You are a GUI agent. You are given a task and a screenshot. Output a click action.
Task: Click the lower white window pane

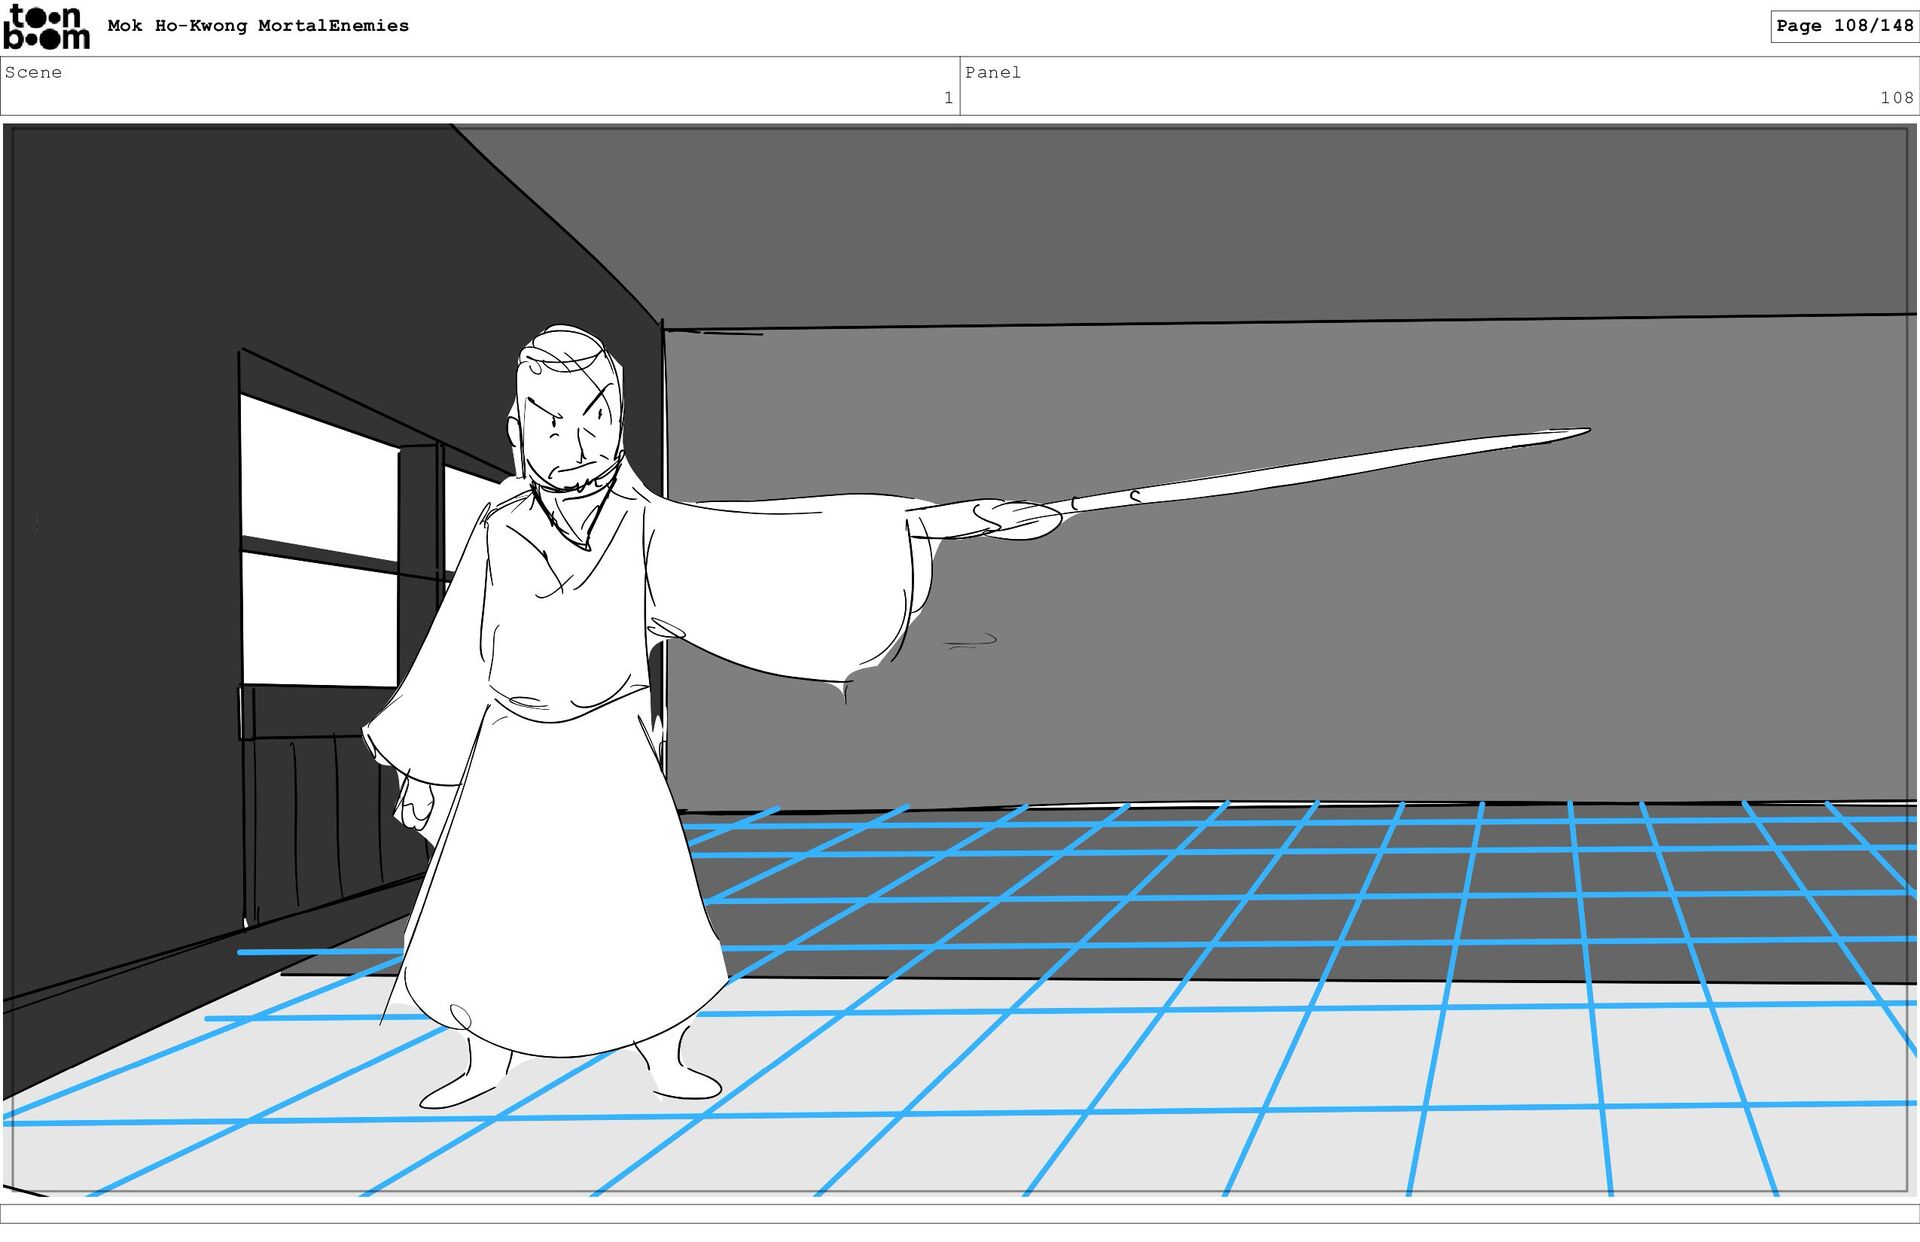[318, 620]
